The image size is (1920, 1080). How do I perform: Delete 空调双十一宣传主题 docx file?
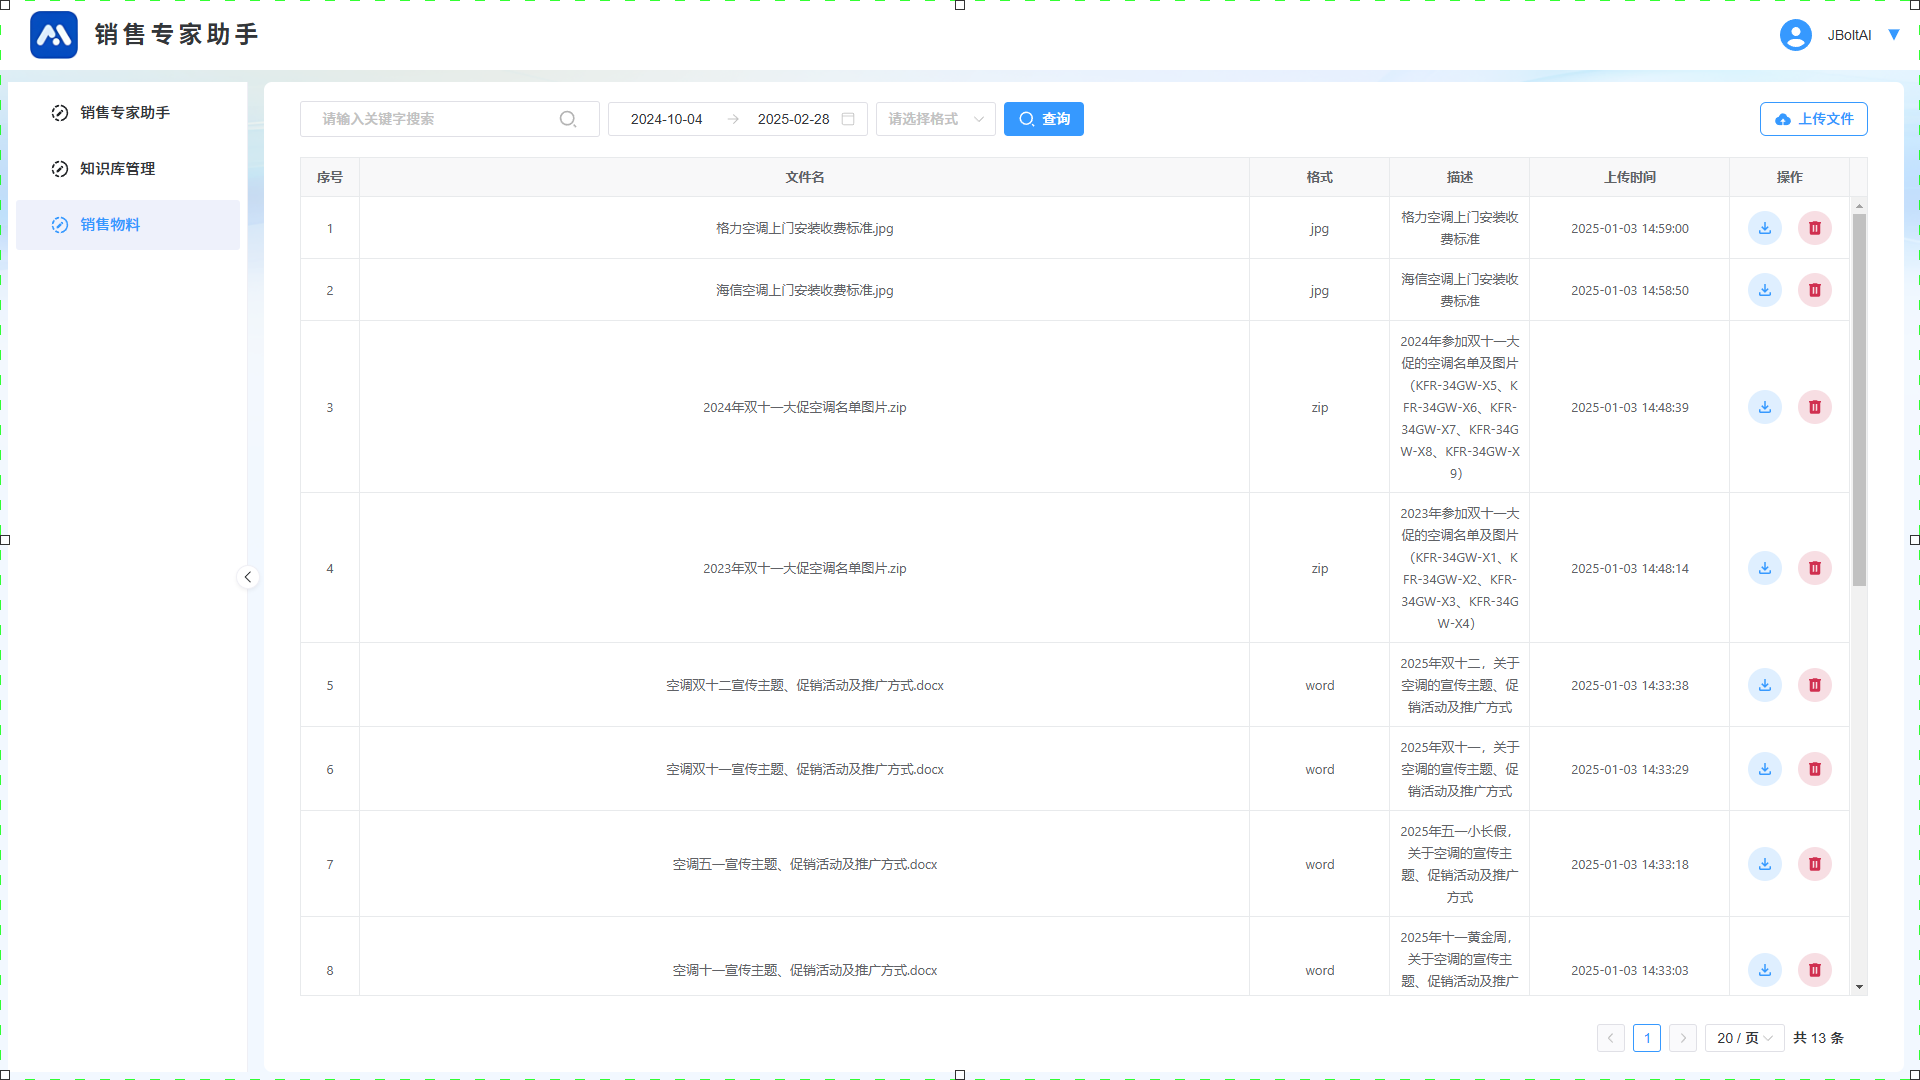[x=1815, y=769]
